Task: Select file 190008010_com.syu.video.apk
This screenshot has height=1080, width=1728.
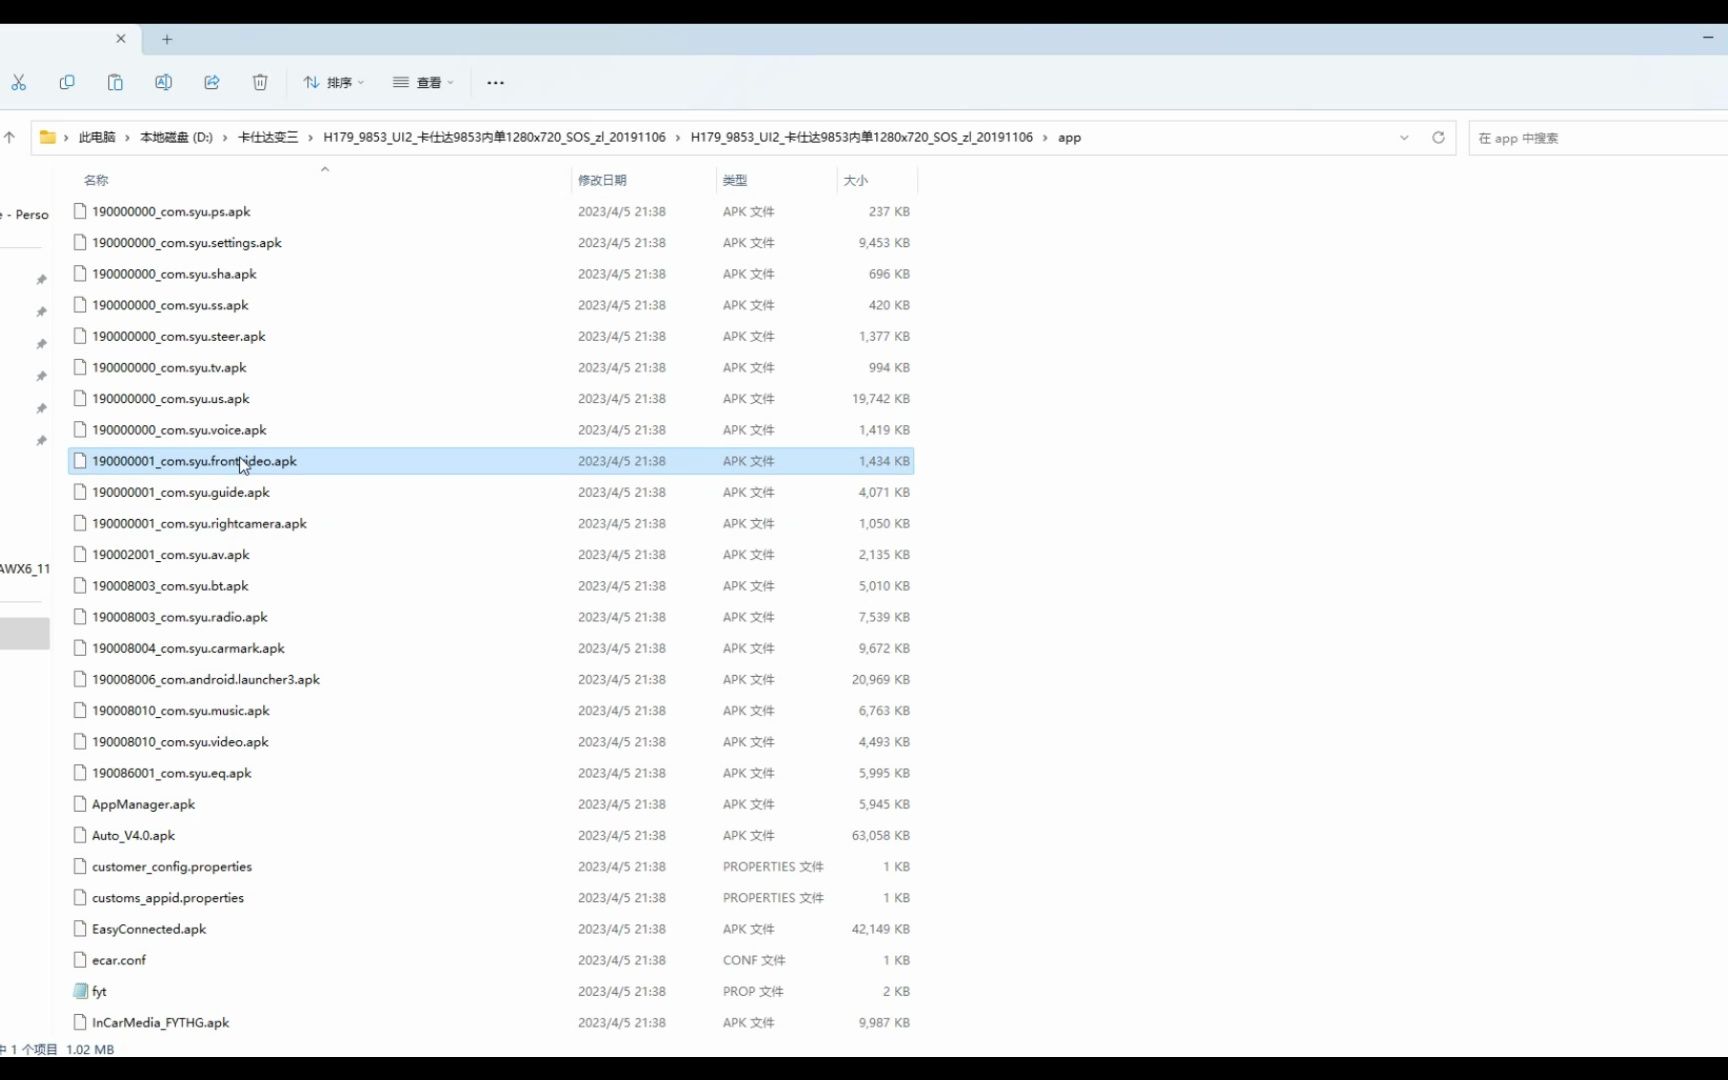Action: click(491, 741)
